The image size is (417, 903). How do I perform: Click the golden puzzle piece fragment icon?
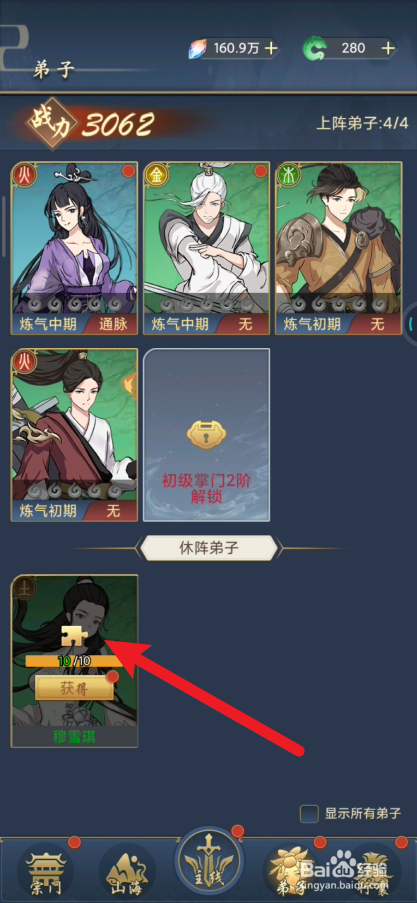(74, 636)
